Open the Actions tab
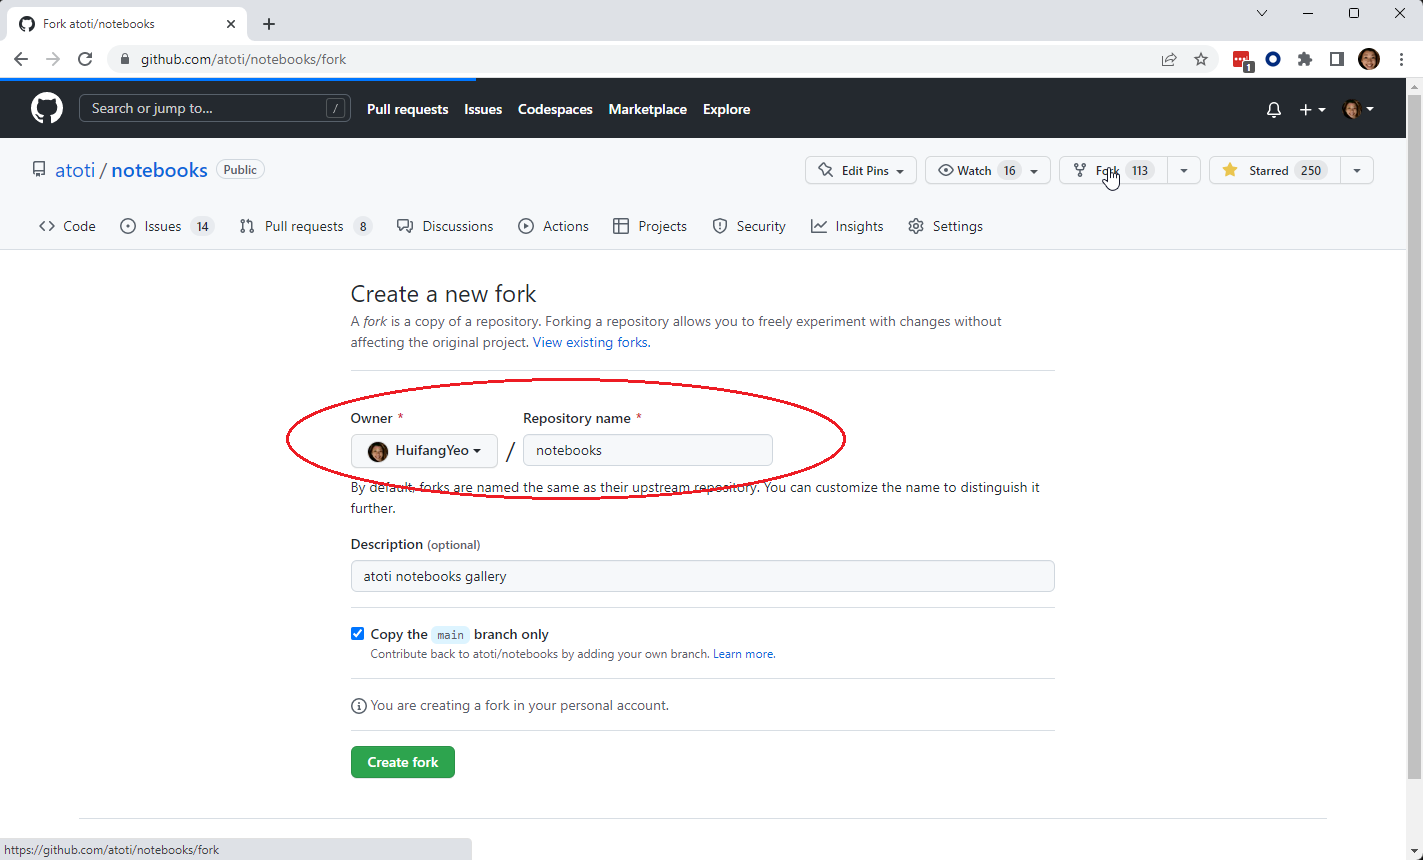The height and width of the screenshot is (860, 1423). tap(554, 226)
